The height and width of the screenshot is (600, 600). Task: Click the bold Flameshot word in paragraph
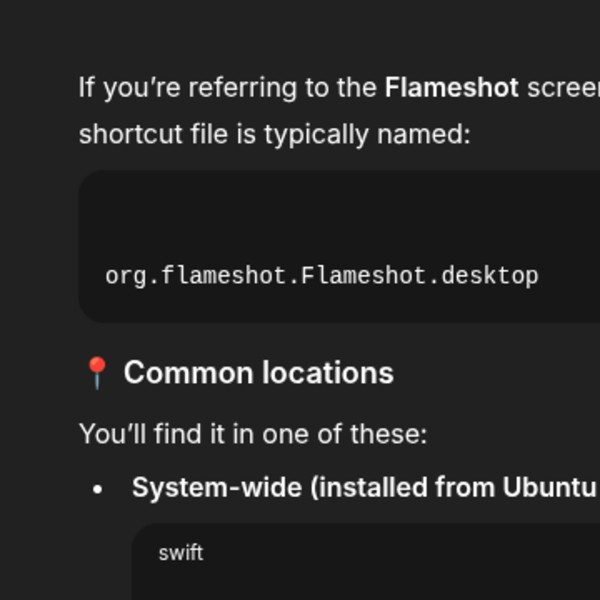pyautogui.click(x=451, y=88)
